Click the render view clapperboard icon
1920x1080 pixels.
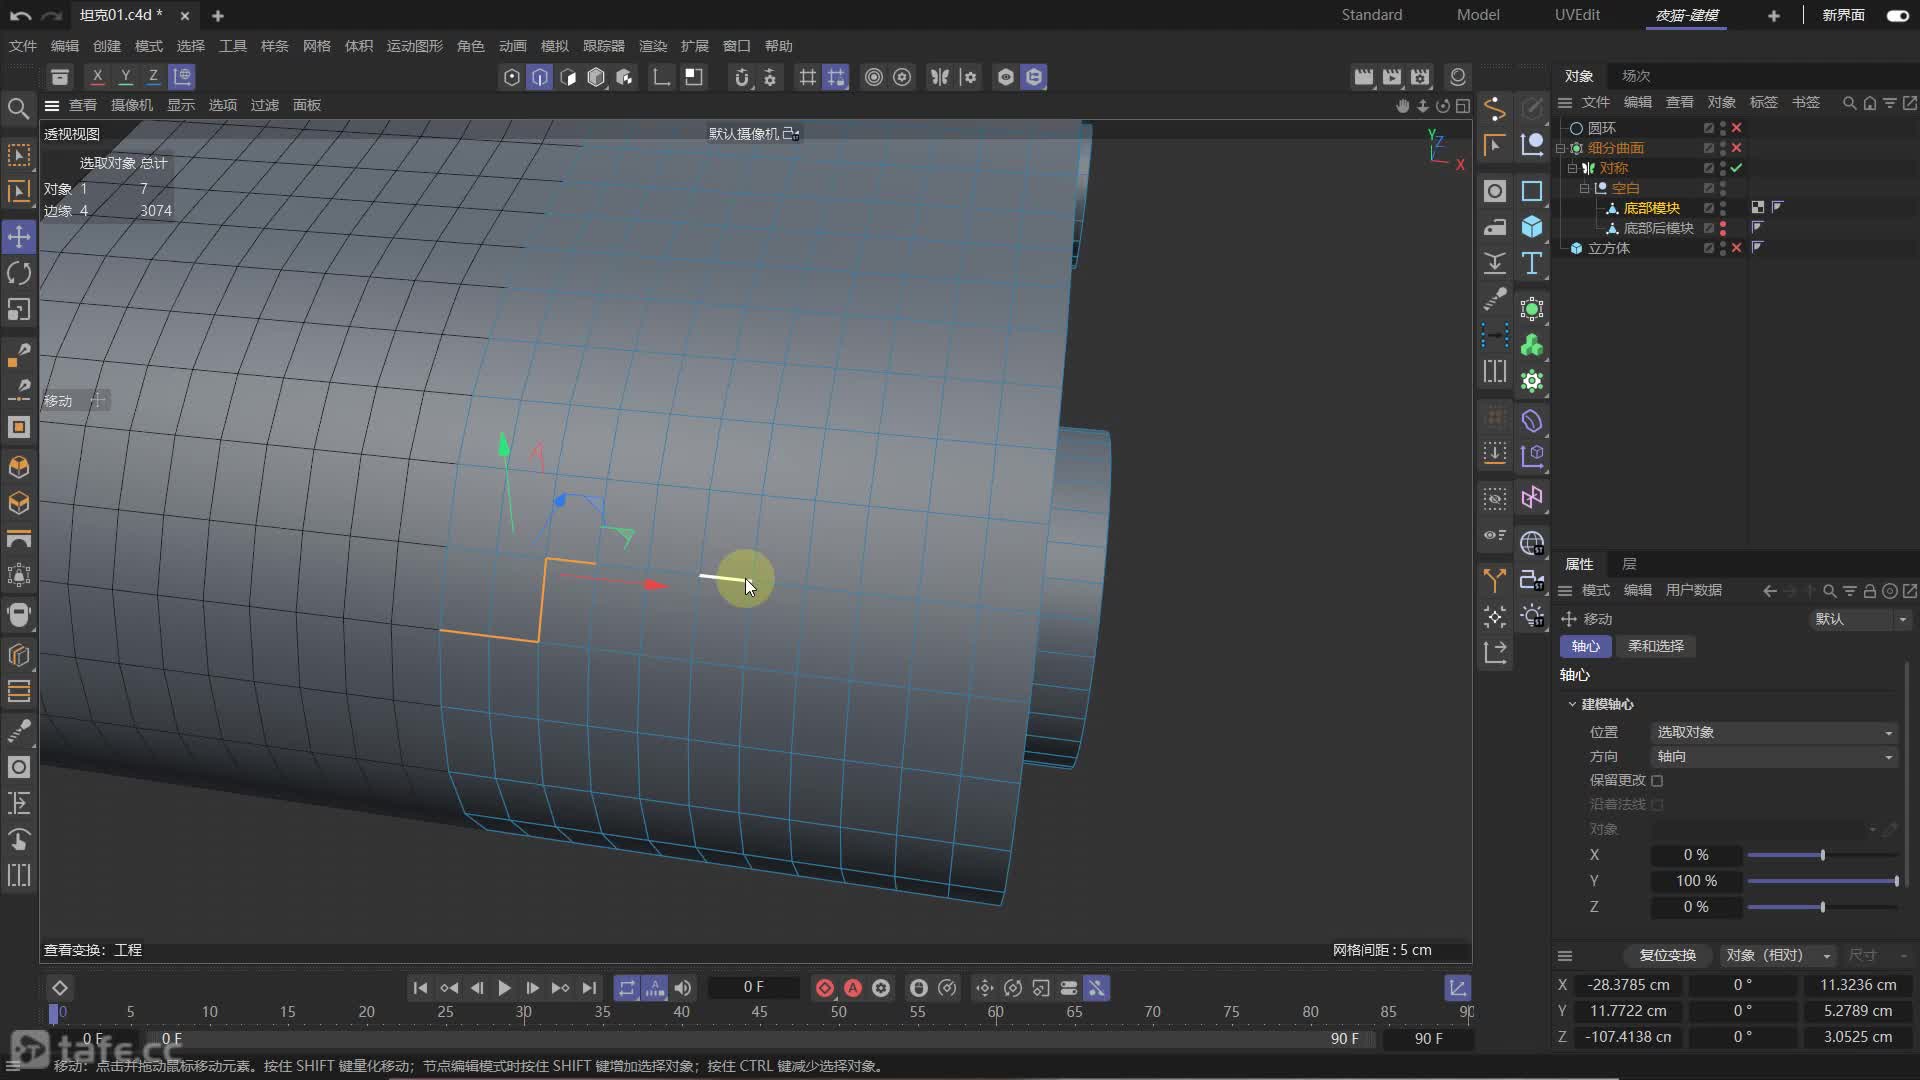[1363, 77]
